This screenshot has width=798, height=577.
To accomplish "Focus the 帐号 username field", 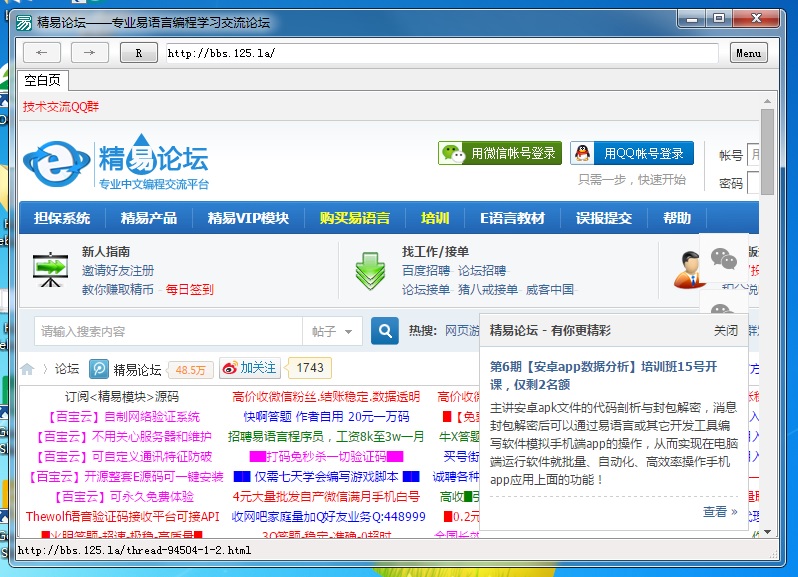I will coord(753,154).
